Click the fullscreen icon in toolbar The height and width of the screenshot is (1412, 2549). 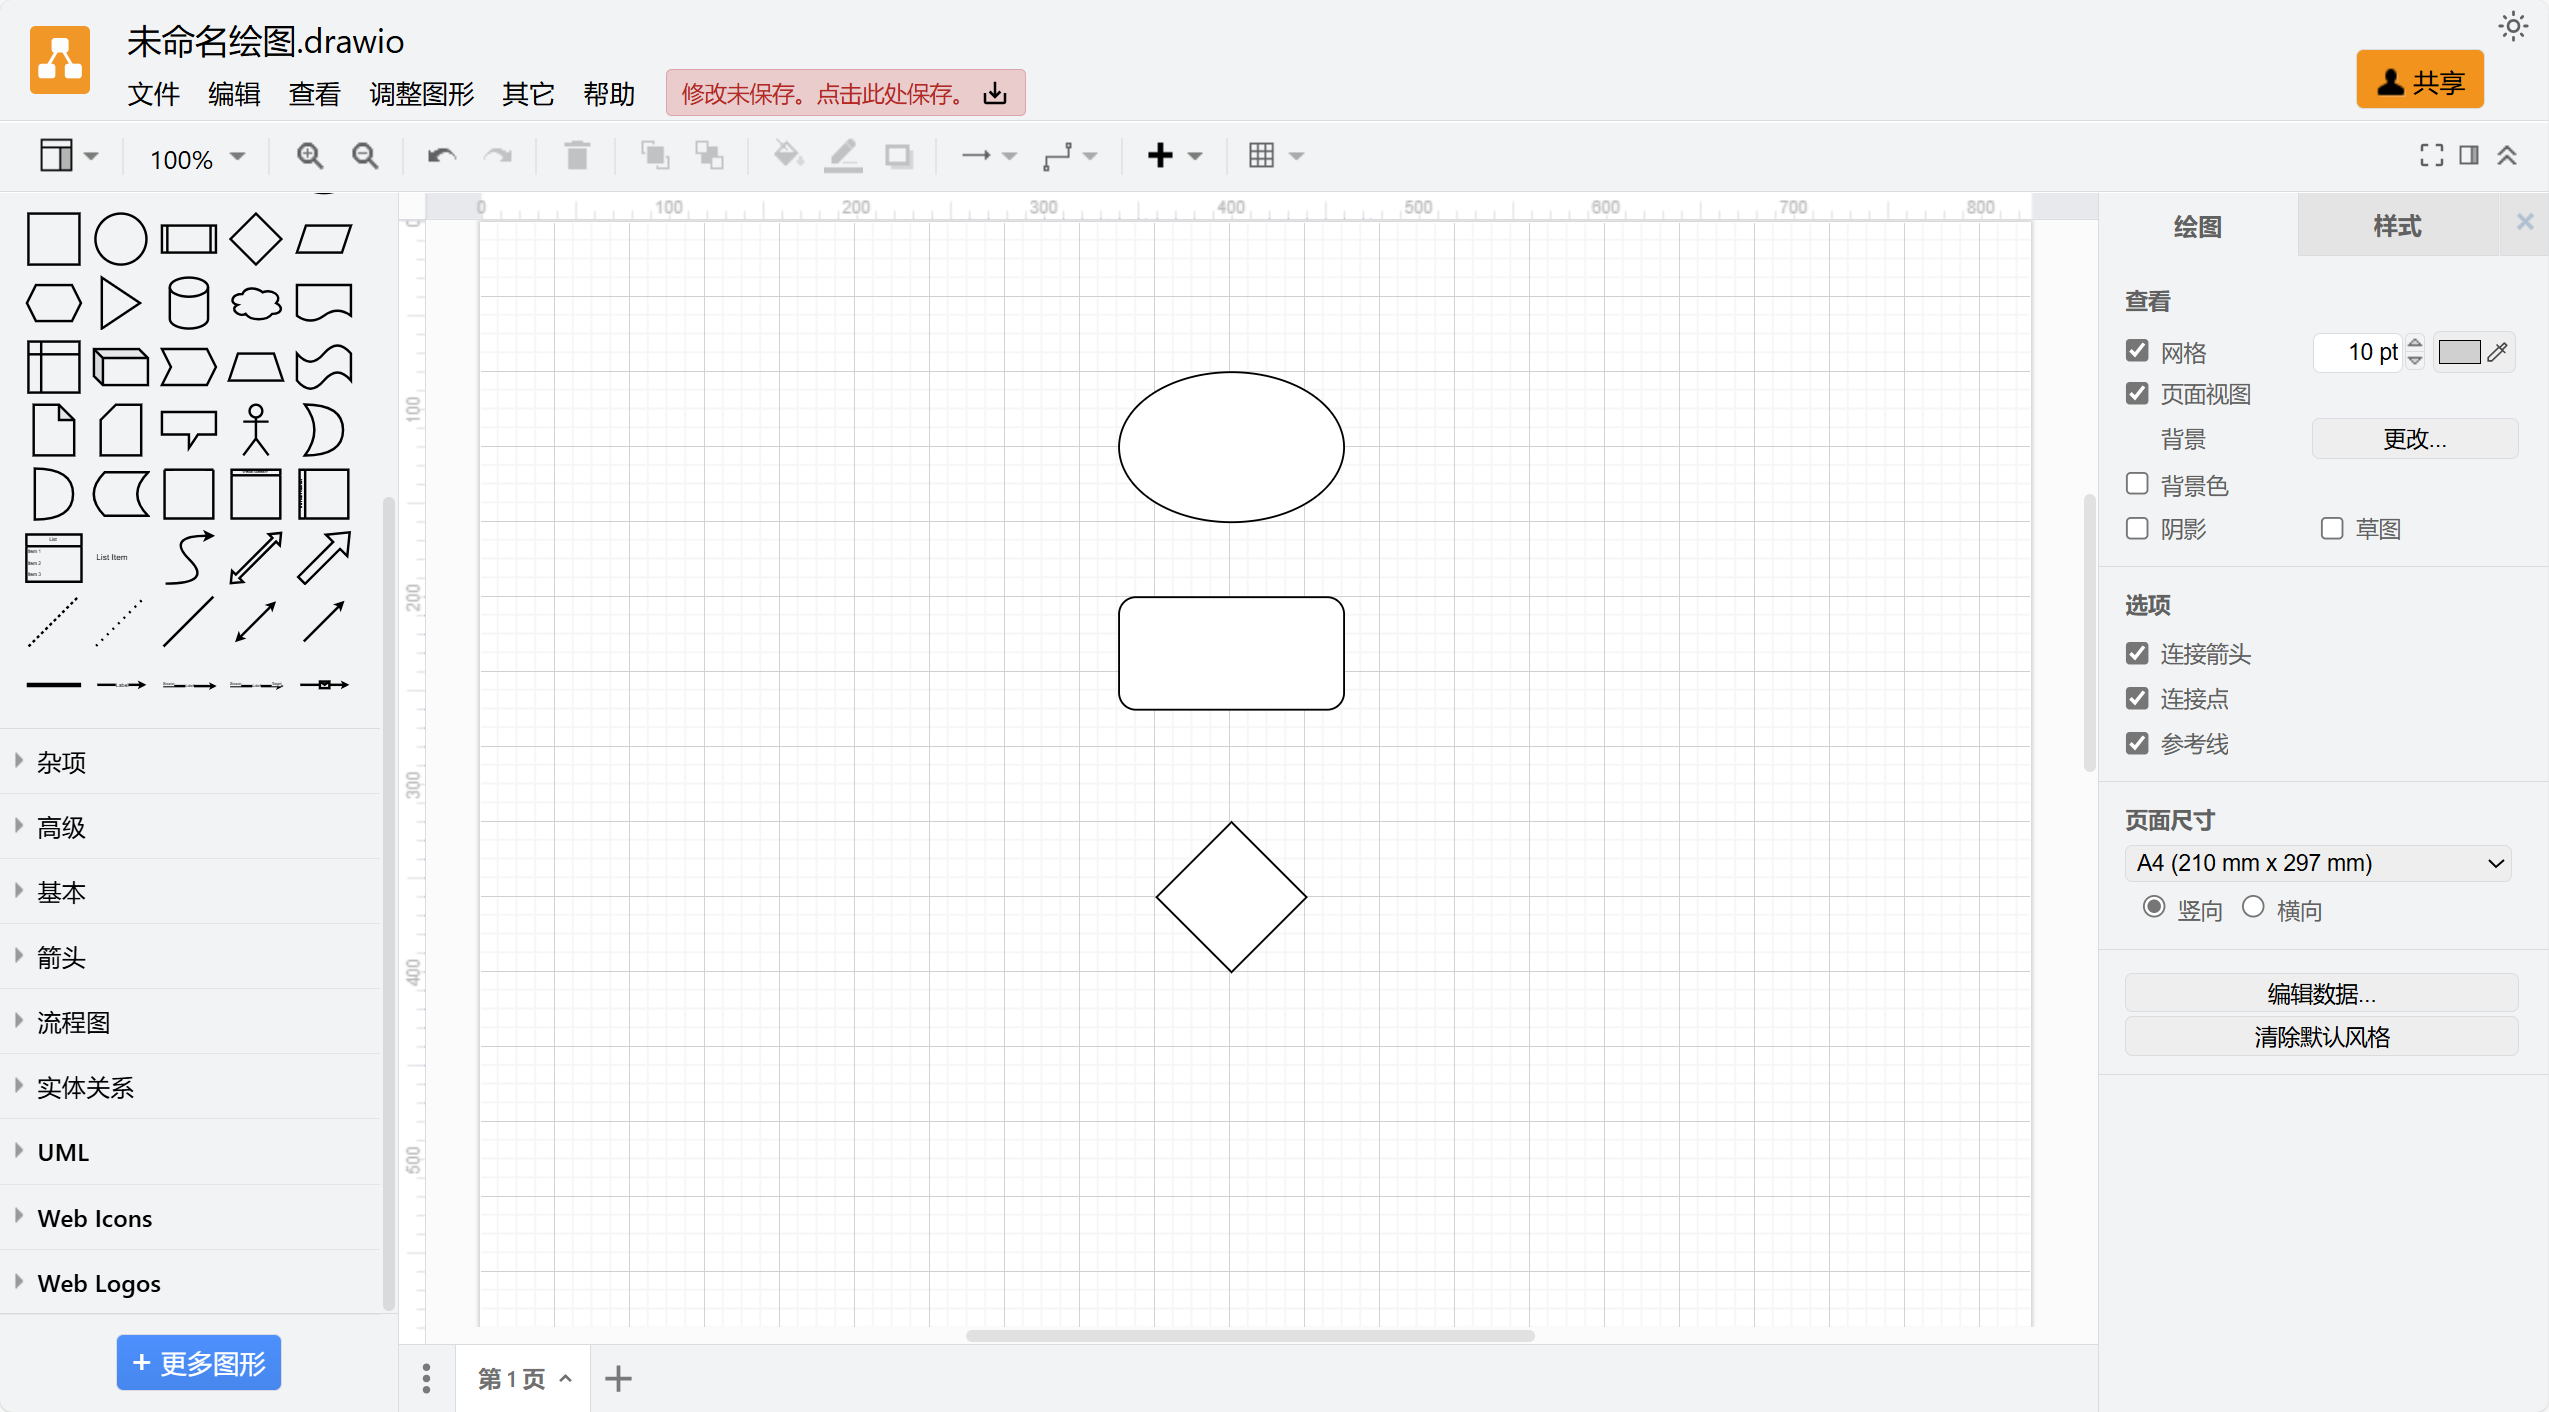click(2431, 155)
